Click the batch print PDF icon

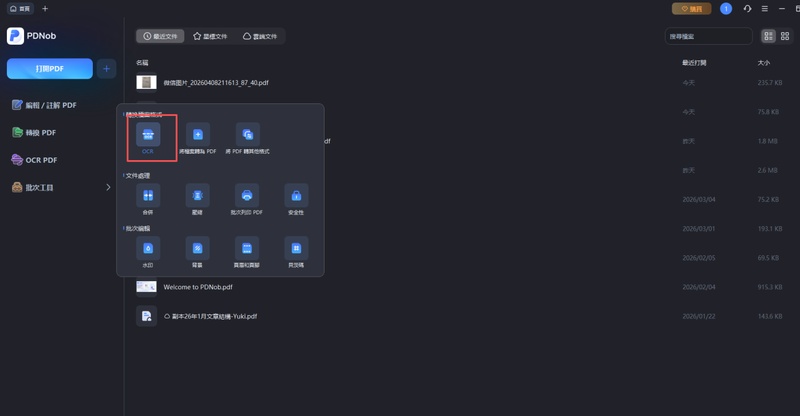click(x=246, y=195)
